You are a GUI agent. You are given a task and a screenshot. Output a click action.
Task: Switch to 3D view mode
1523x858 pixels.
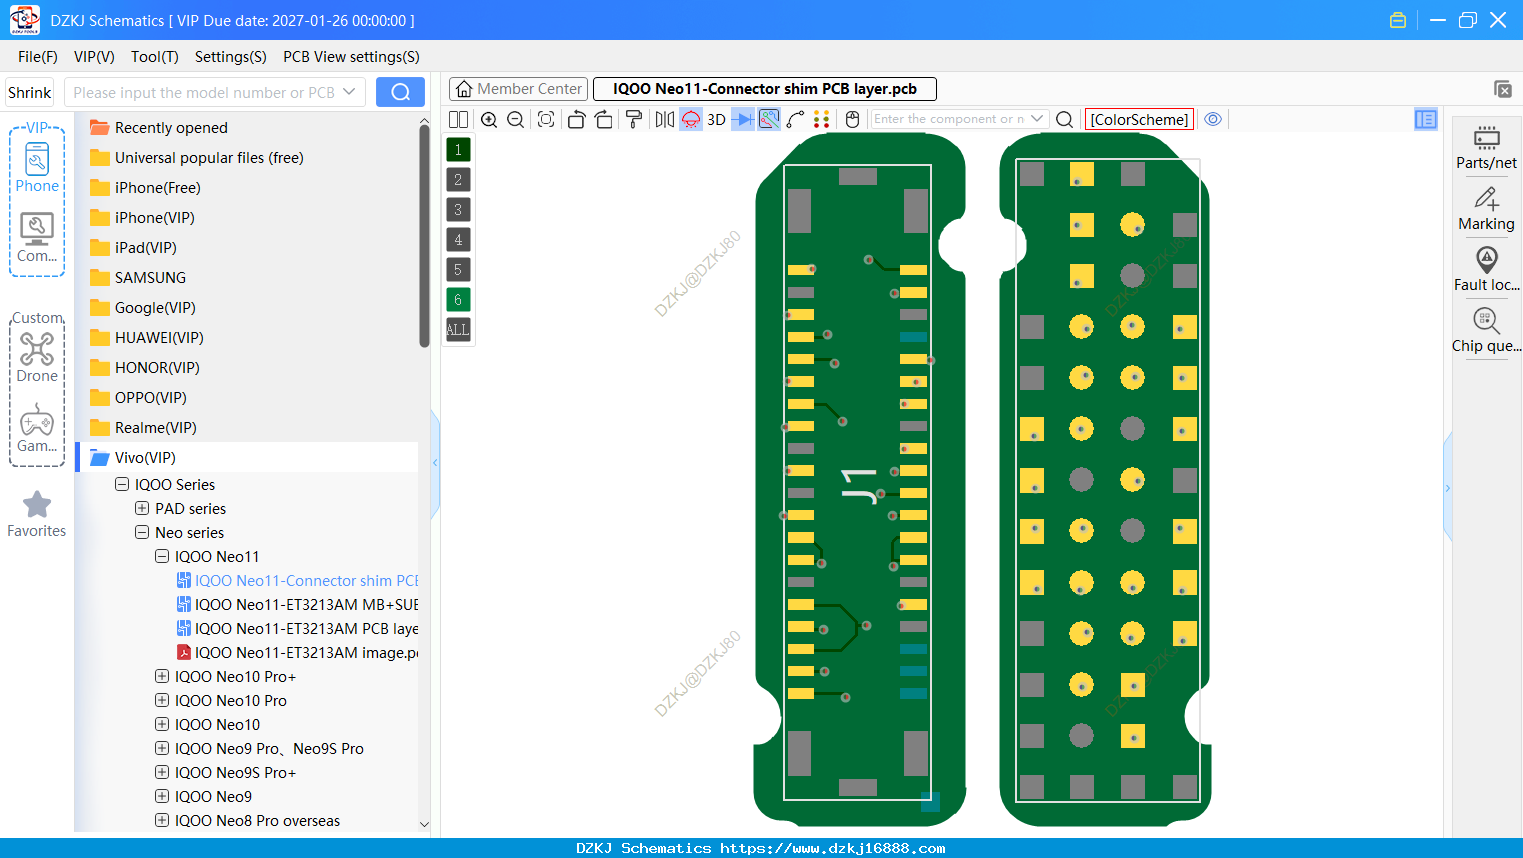click(716, 119)
